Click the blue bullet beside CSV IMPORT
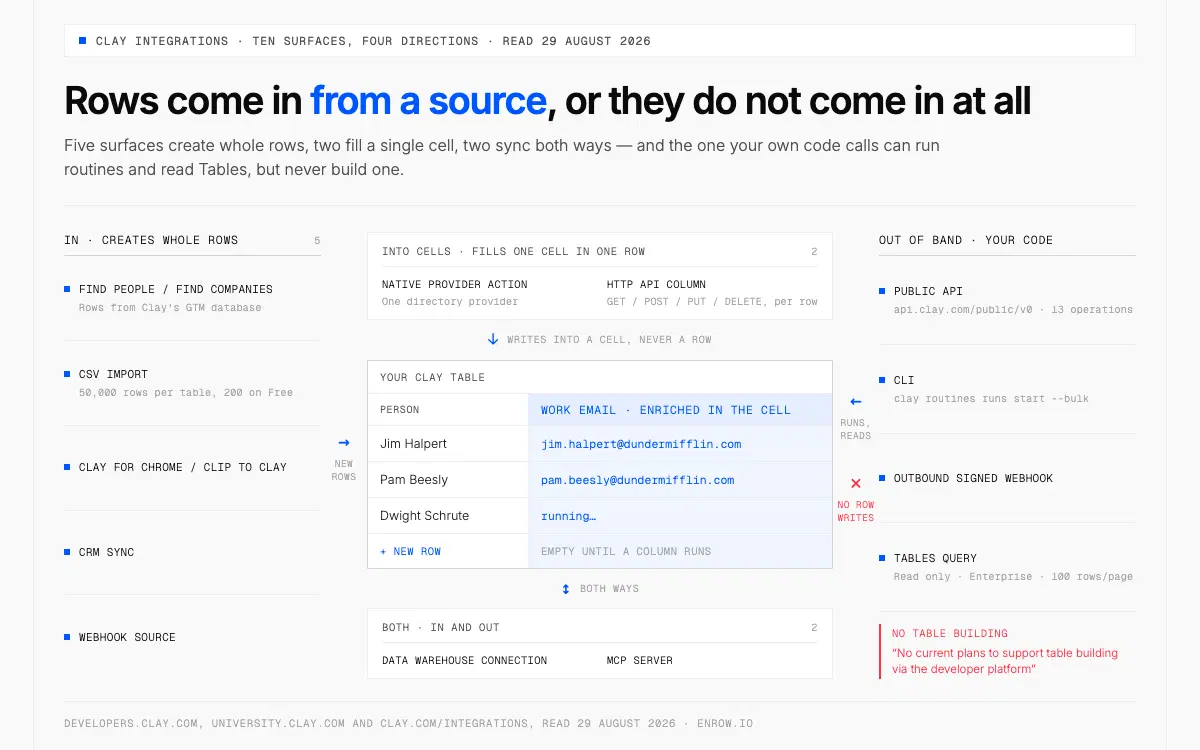 tap(67, 373)
